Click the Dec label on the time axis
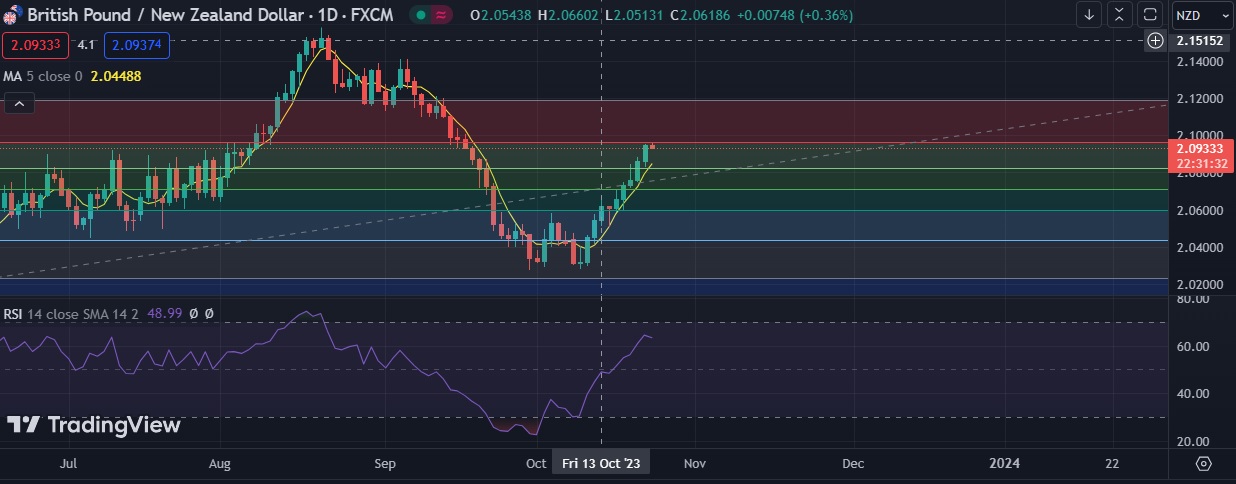Image resolution: width=1236 pixels, height=484 pixels. tap(853, 463)
